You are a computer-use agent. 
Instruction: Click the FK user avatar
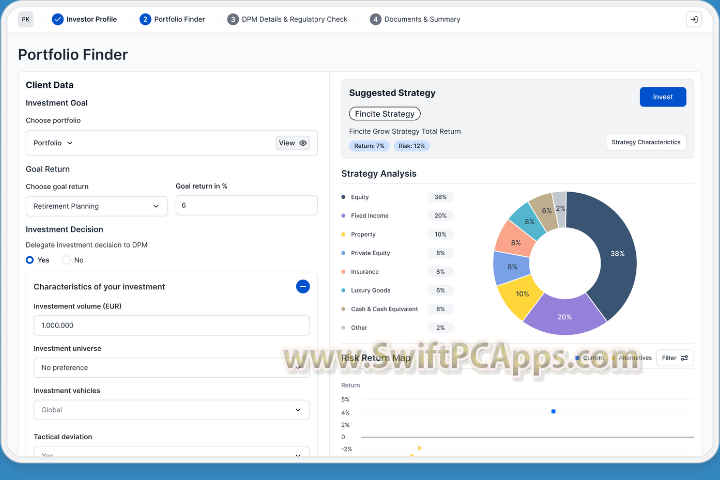[x=26, y=19]
